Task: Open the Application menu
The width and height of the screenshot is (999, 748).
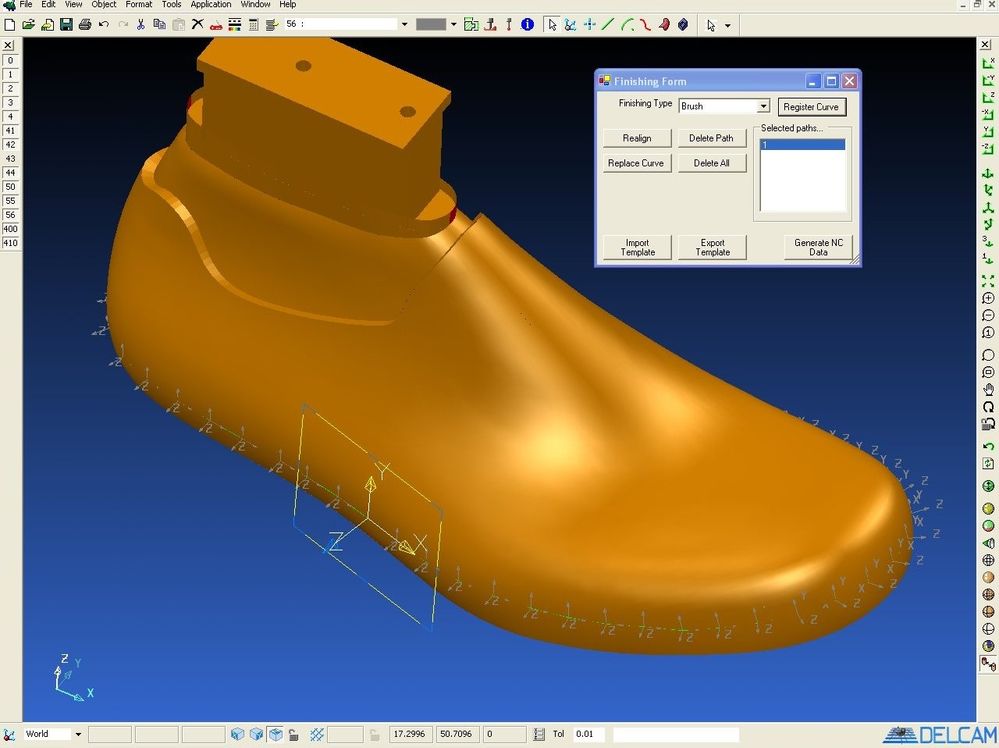Action: (x=211, y=5)
